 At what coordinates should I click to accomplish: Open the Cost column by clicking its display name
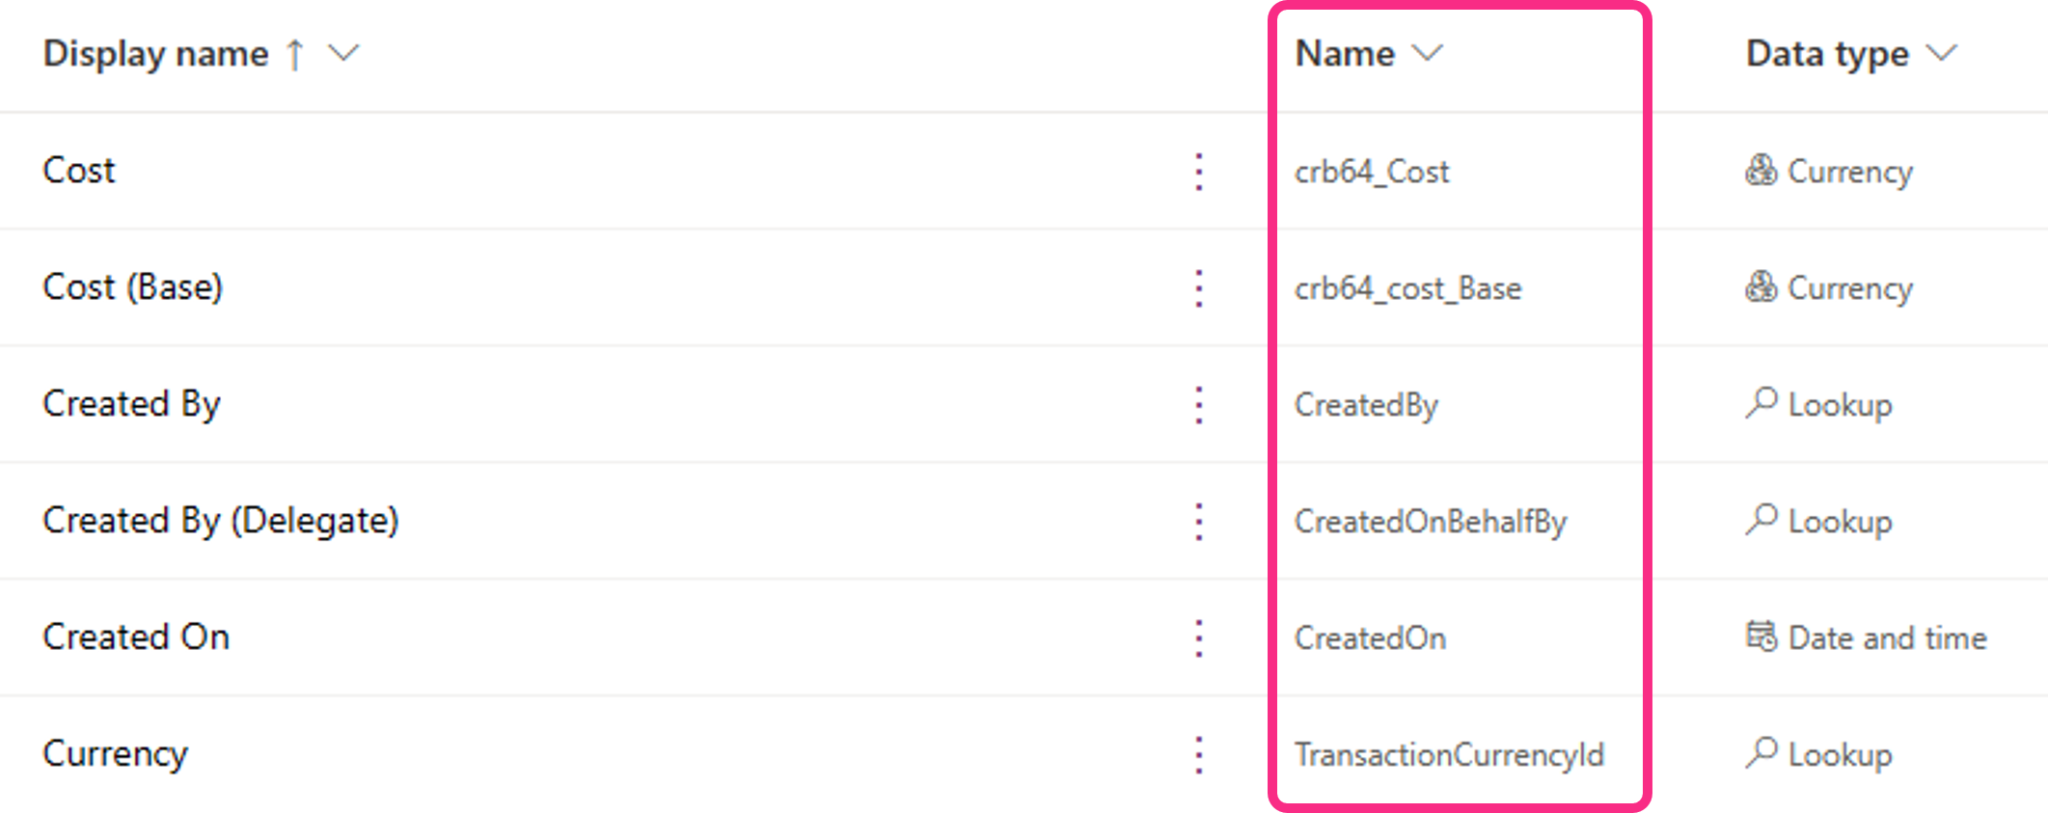78,171
